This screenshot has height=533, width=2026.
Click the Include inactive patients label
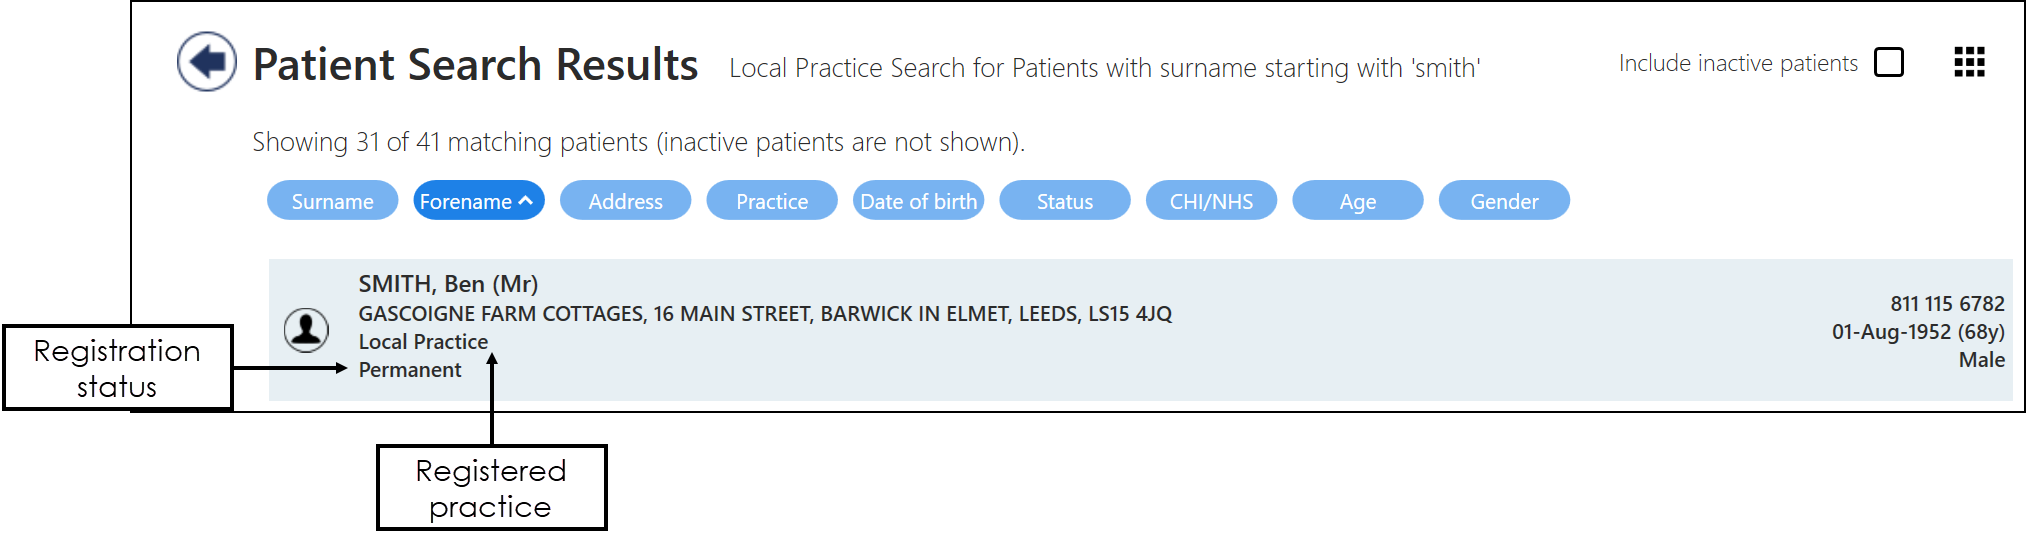pos(1738,63)
